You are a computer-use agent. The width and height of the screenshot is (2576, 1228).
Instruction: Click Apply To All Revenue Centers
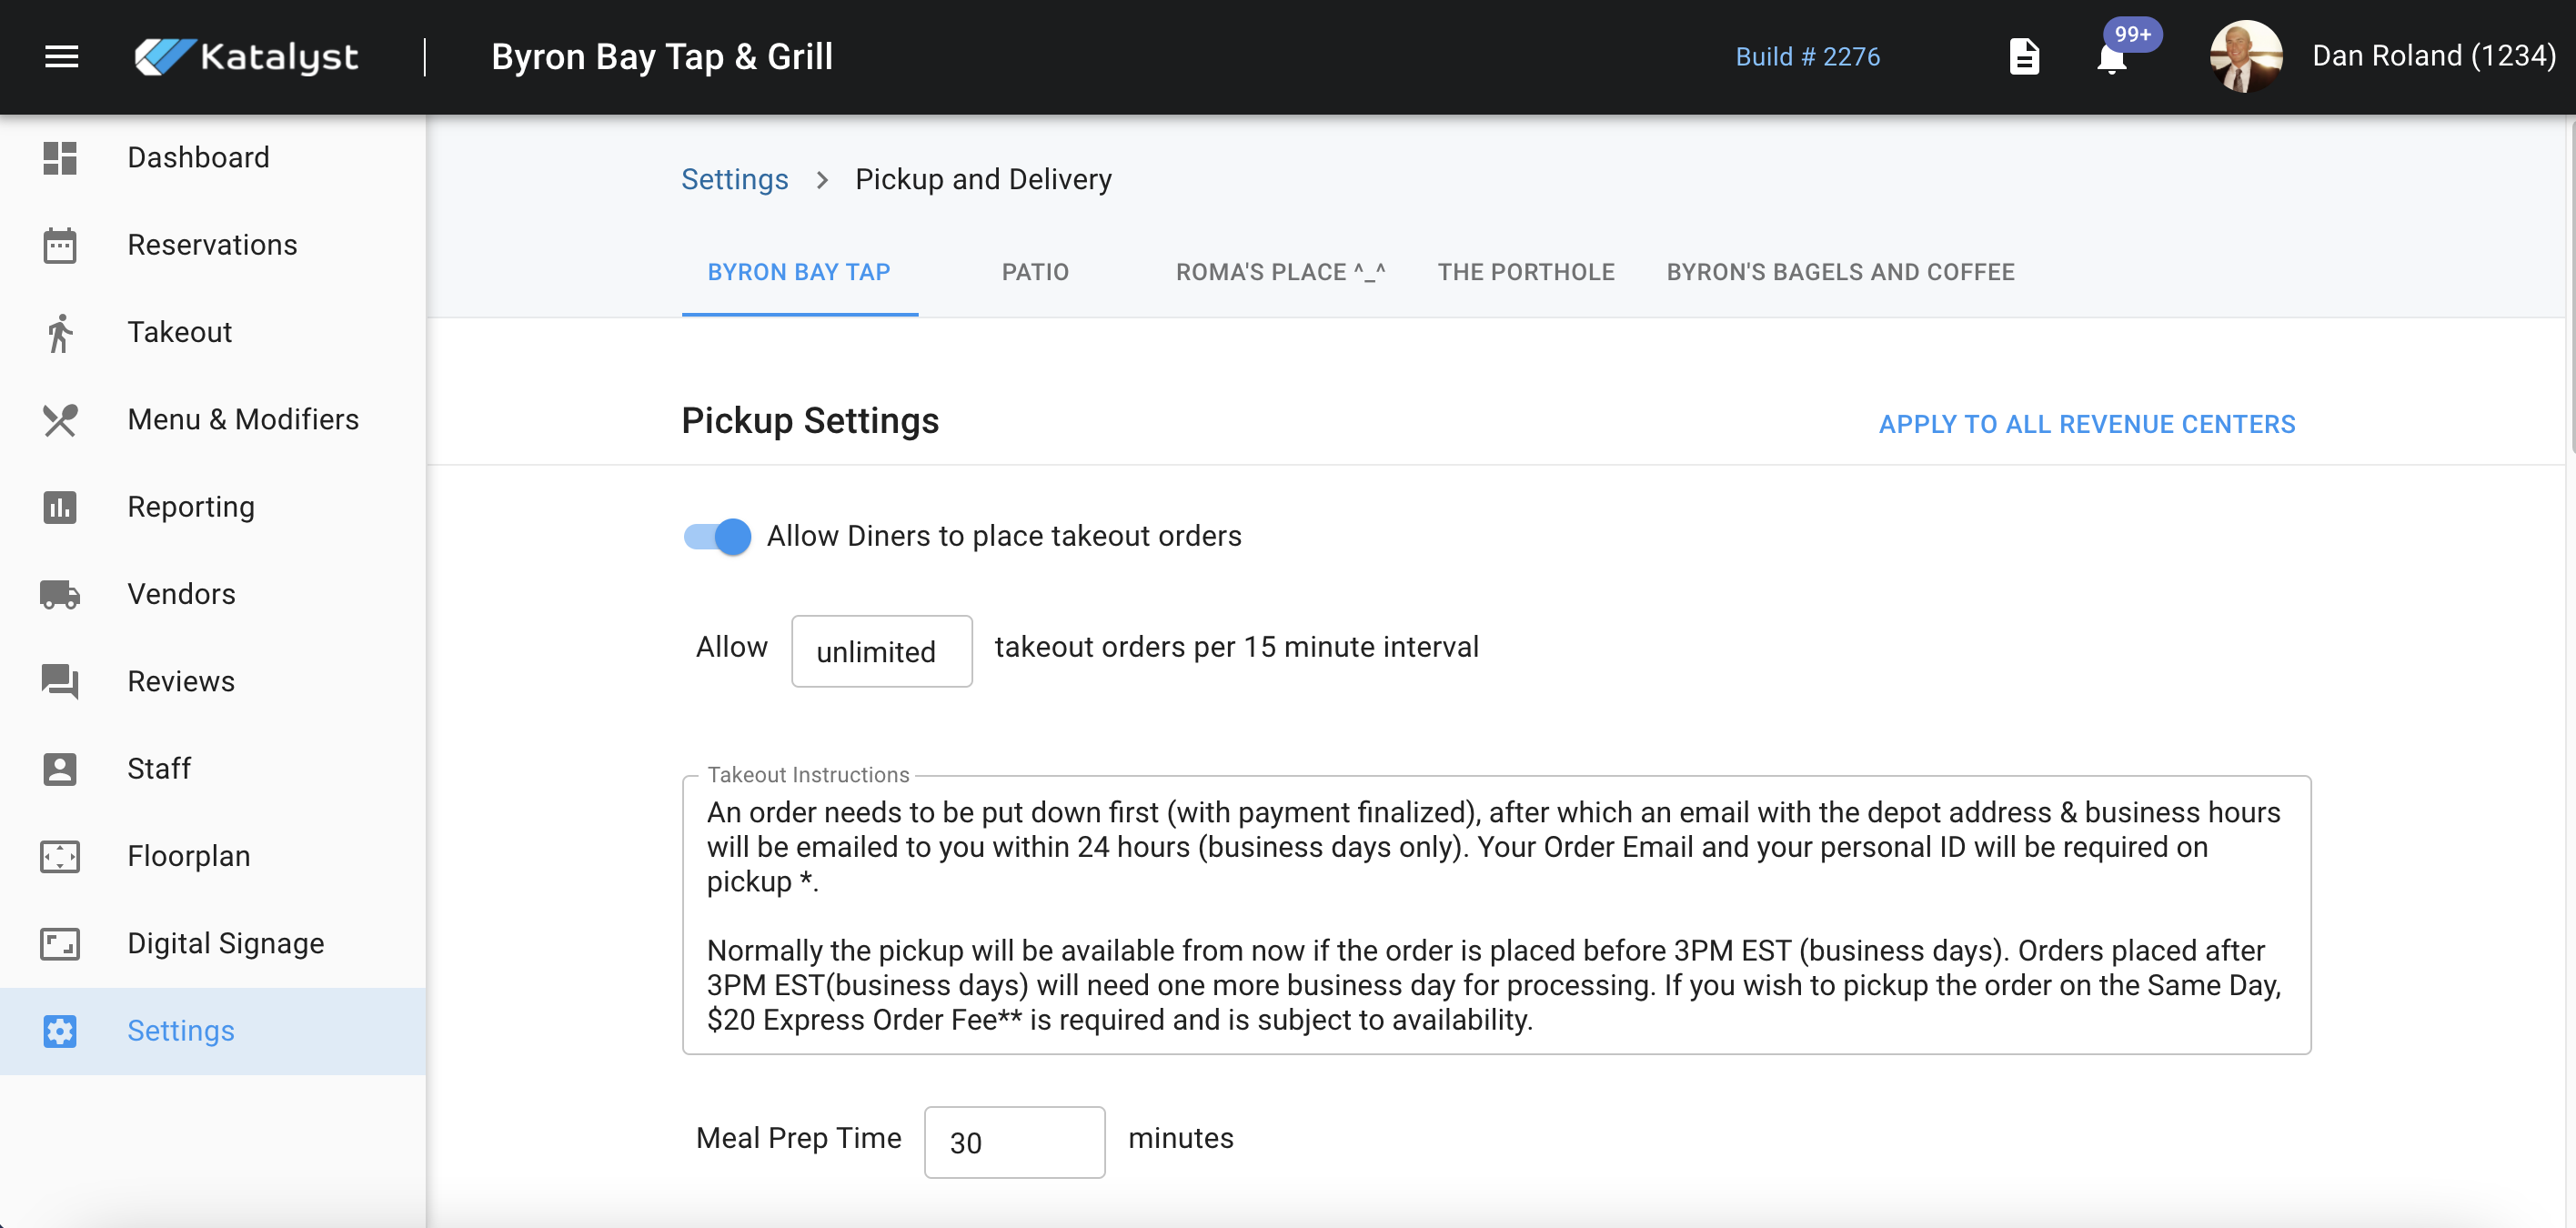click(x=2087, y=424)
